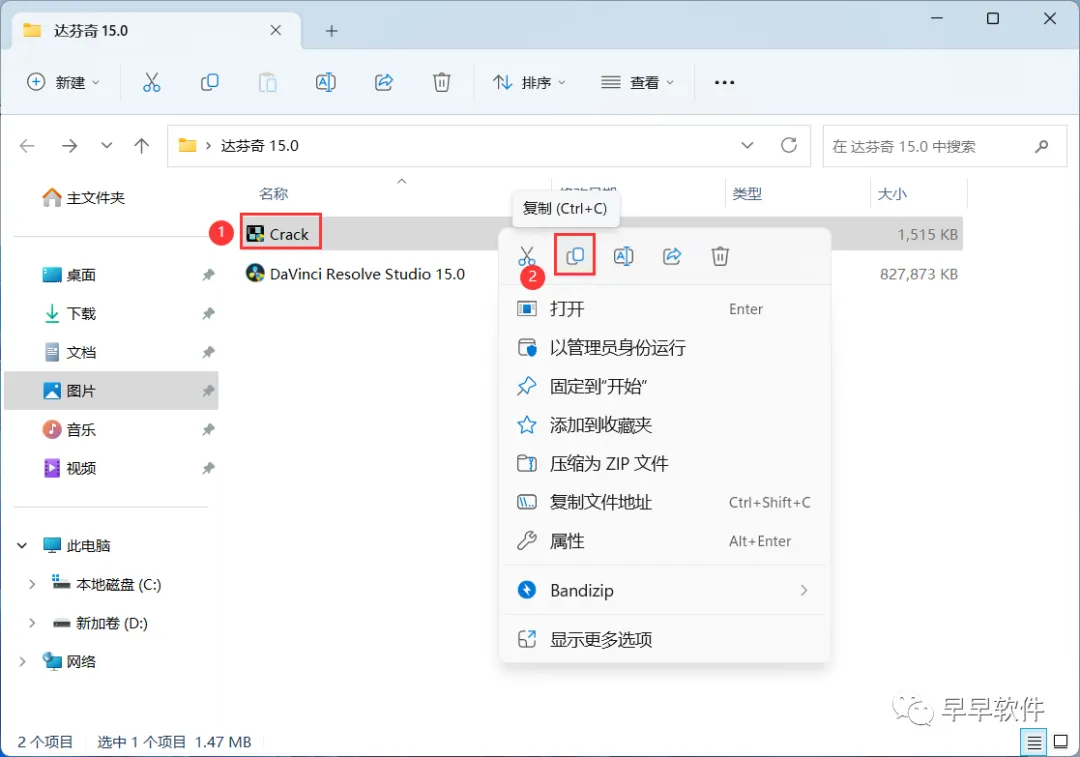The image size is (1080, 757).
Task: Click the Cut scissors icon in the context menu
Action: 526,256
